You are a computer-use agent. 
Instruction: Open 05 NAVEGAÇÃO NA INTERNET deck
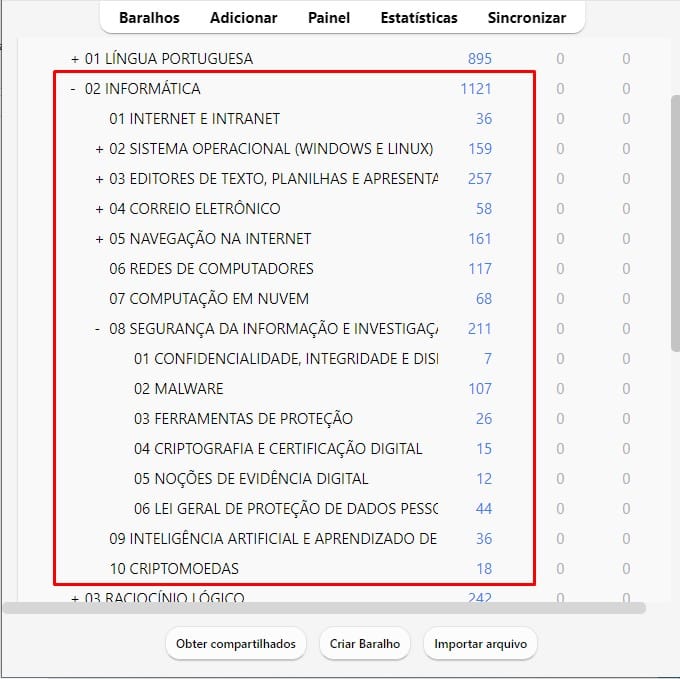click(210, 238)
